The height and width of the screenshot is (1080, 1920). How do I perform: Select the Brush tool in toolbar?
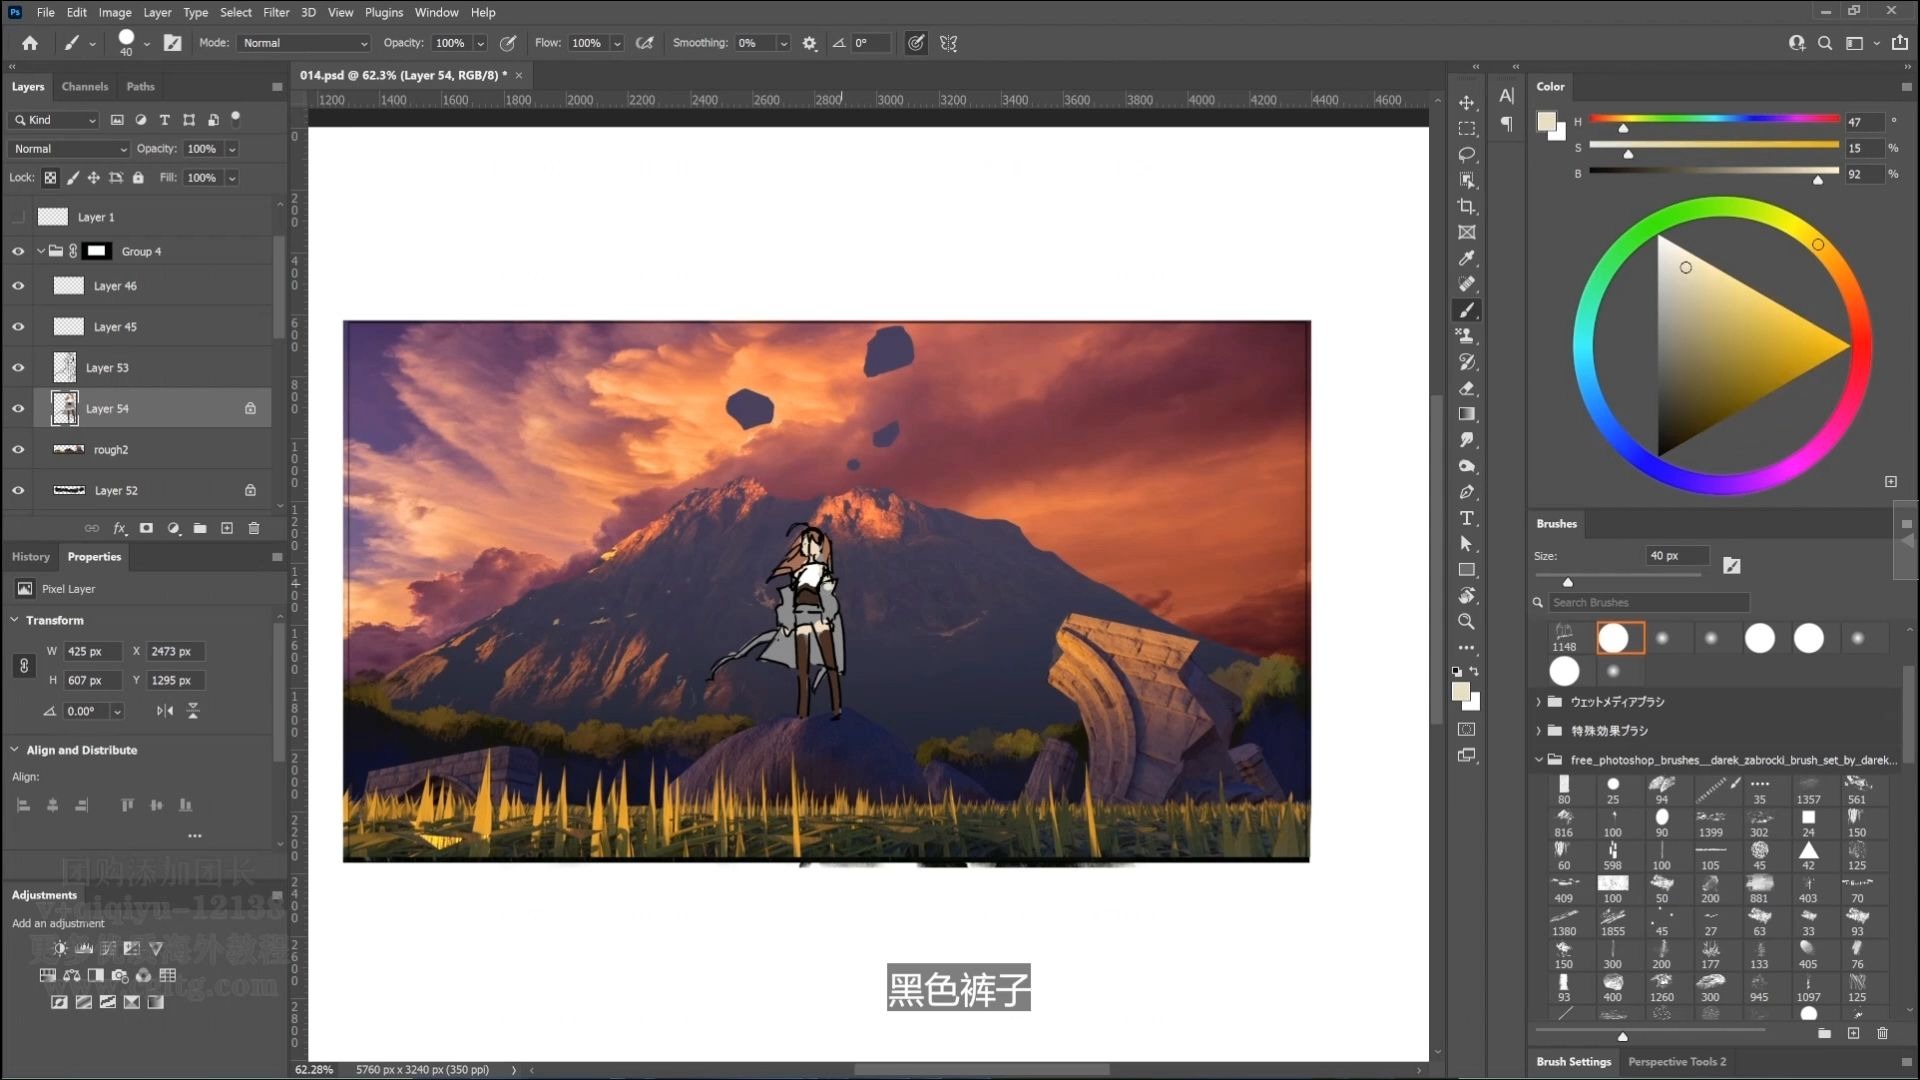pos(1466,311)
